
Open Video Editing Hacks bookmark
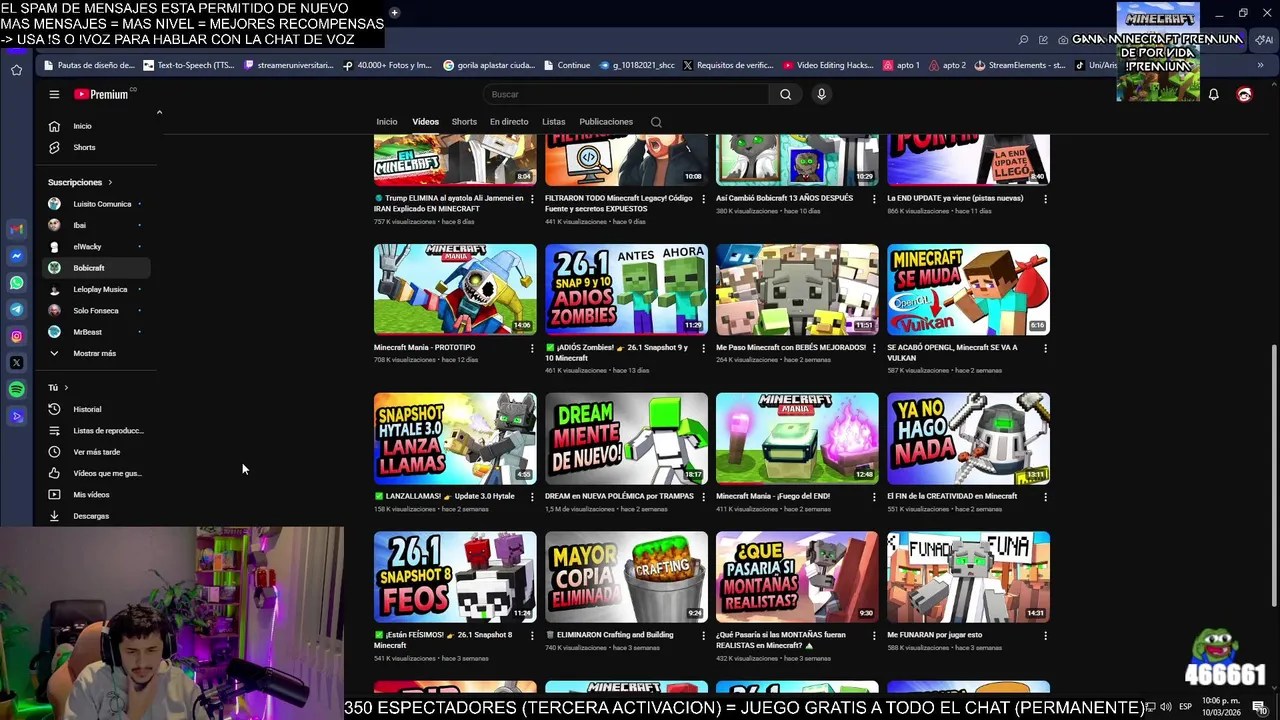(828, 65)
